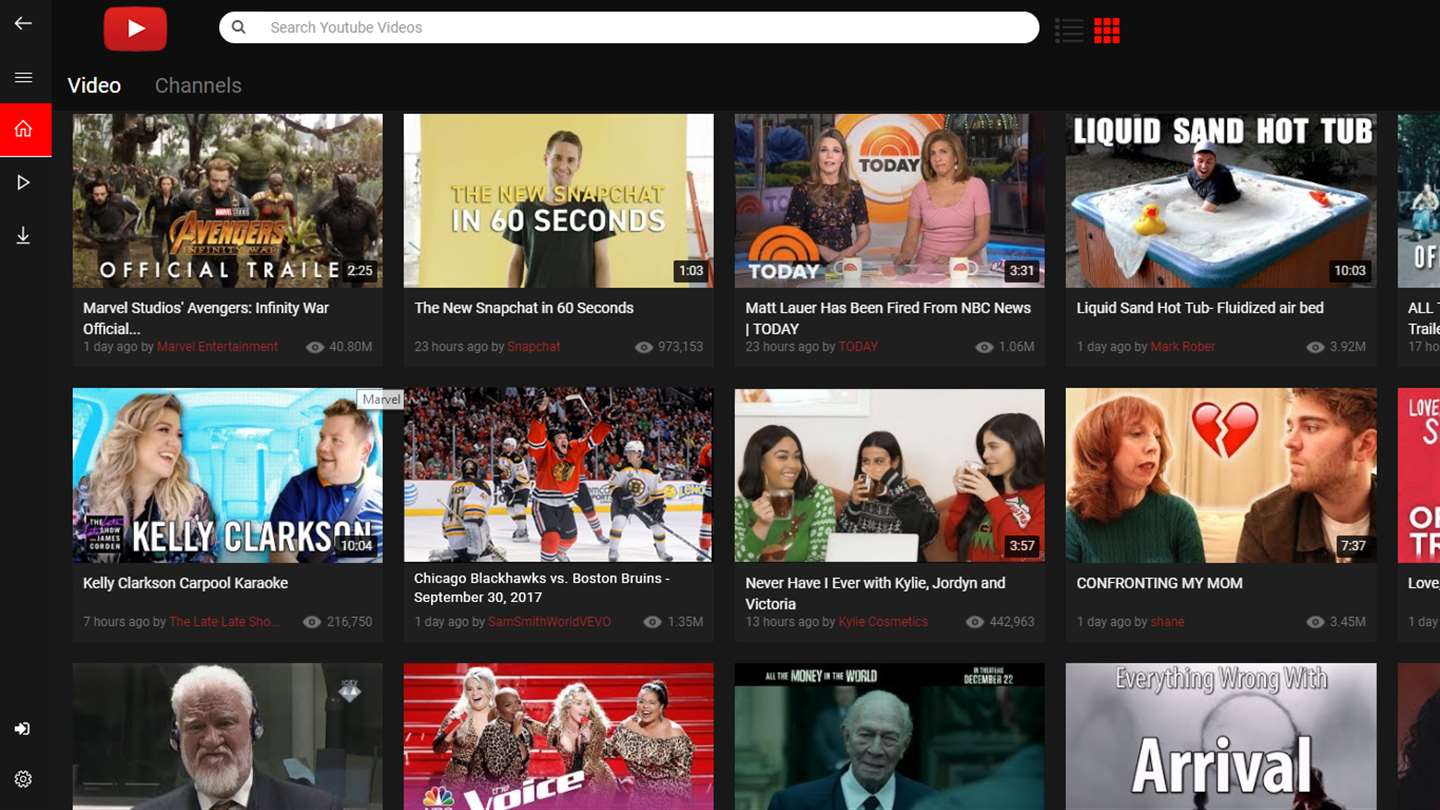Click the sign-in icon in the sidebar
Viewport: 1440px width, 810px height.
tap(23, 729)
